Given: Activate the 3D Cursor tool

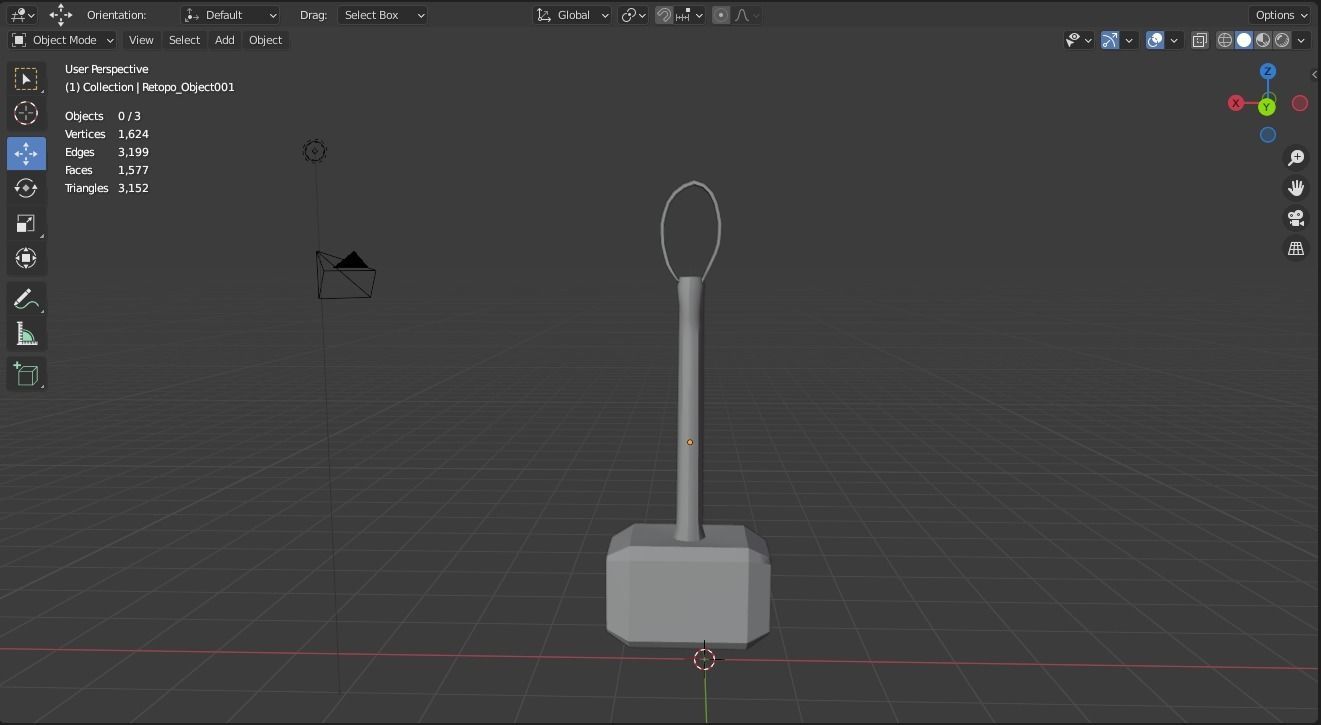Looking at the screenshot, I should point(26,113).
